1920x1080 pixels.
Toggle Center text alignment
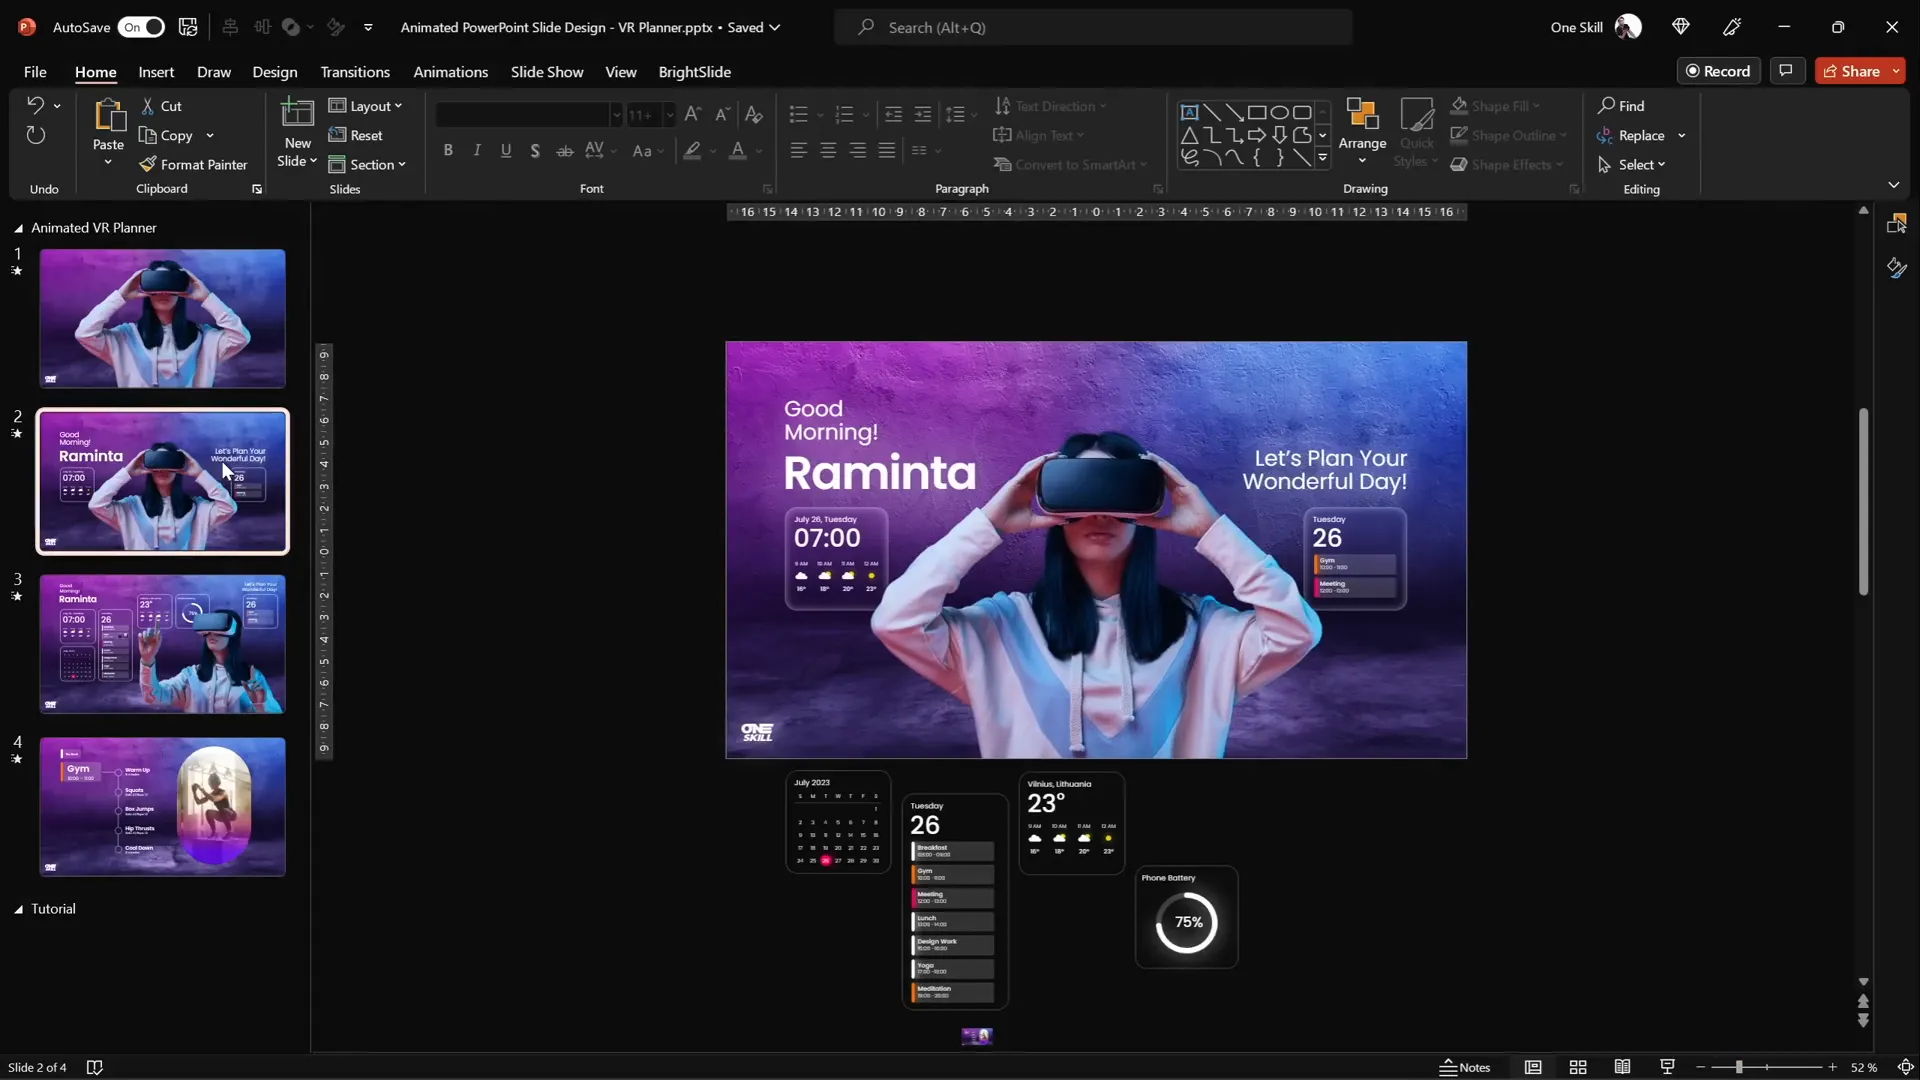click(x=828, y=151)
